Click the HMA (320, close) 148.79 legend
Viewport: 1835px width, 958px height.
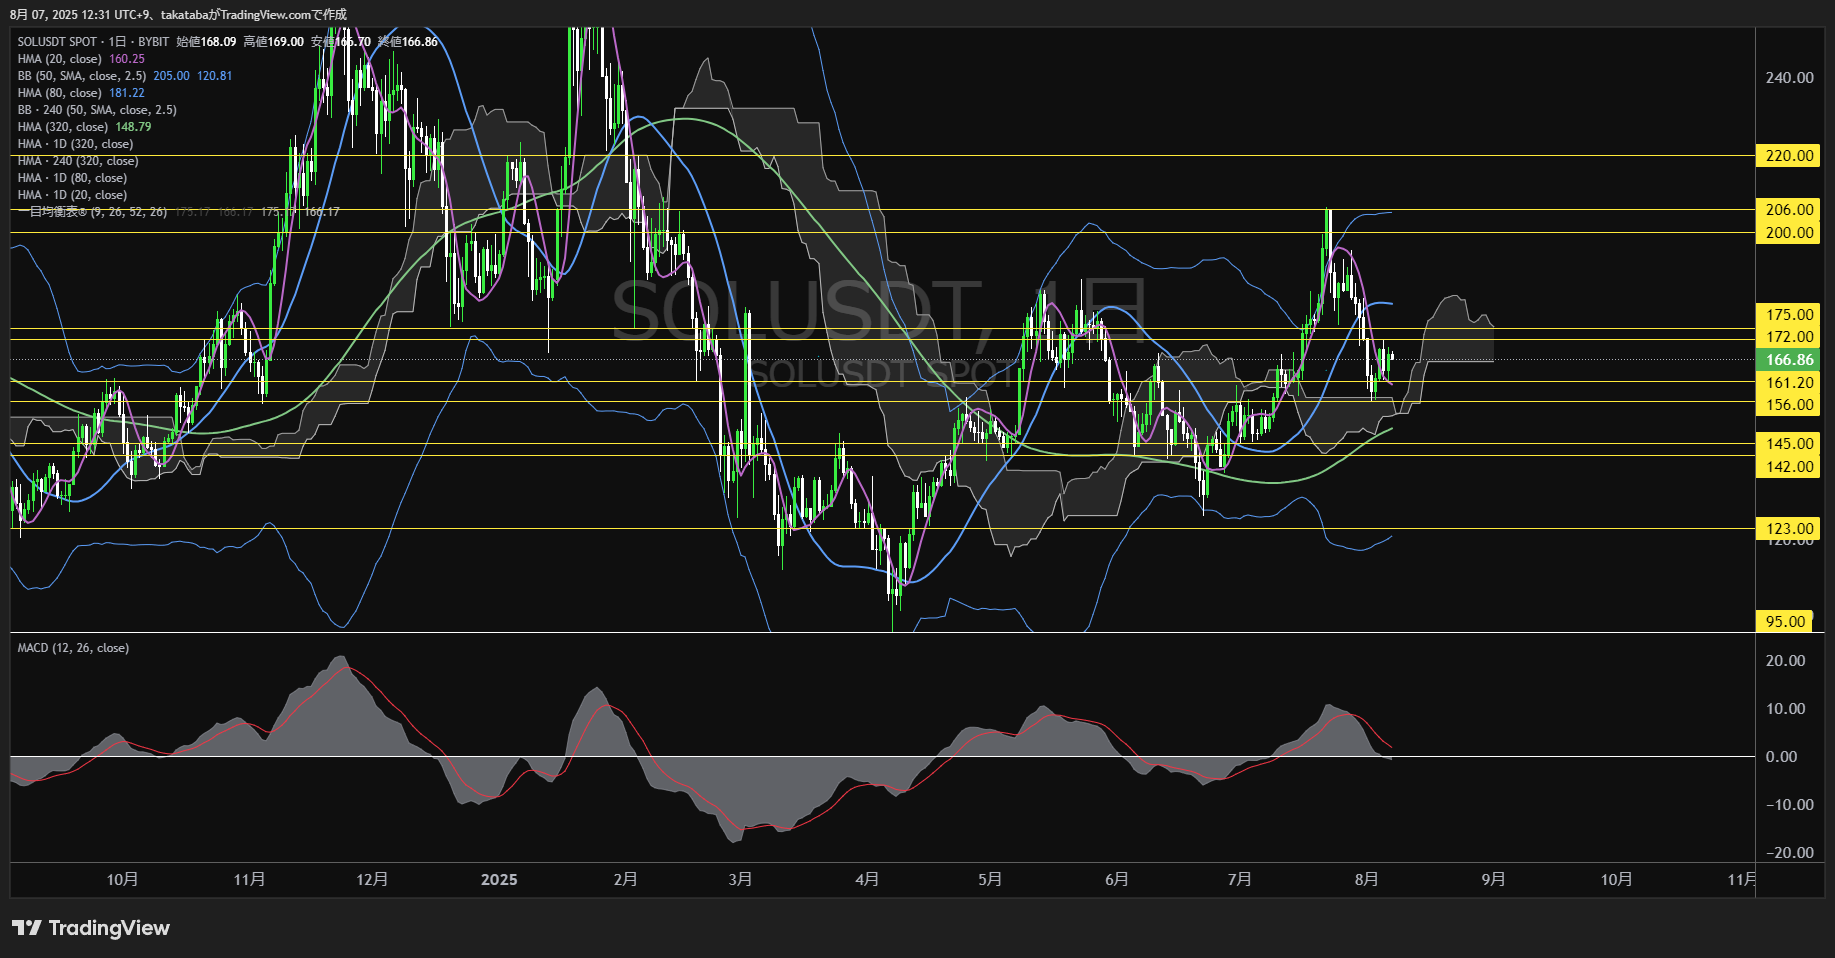point(84,127)
